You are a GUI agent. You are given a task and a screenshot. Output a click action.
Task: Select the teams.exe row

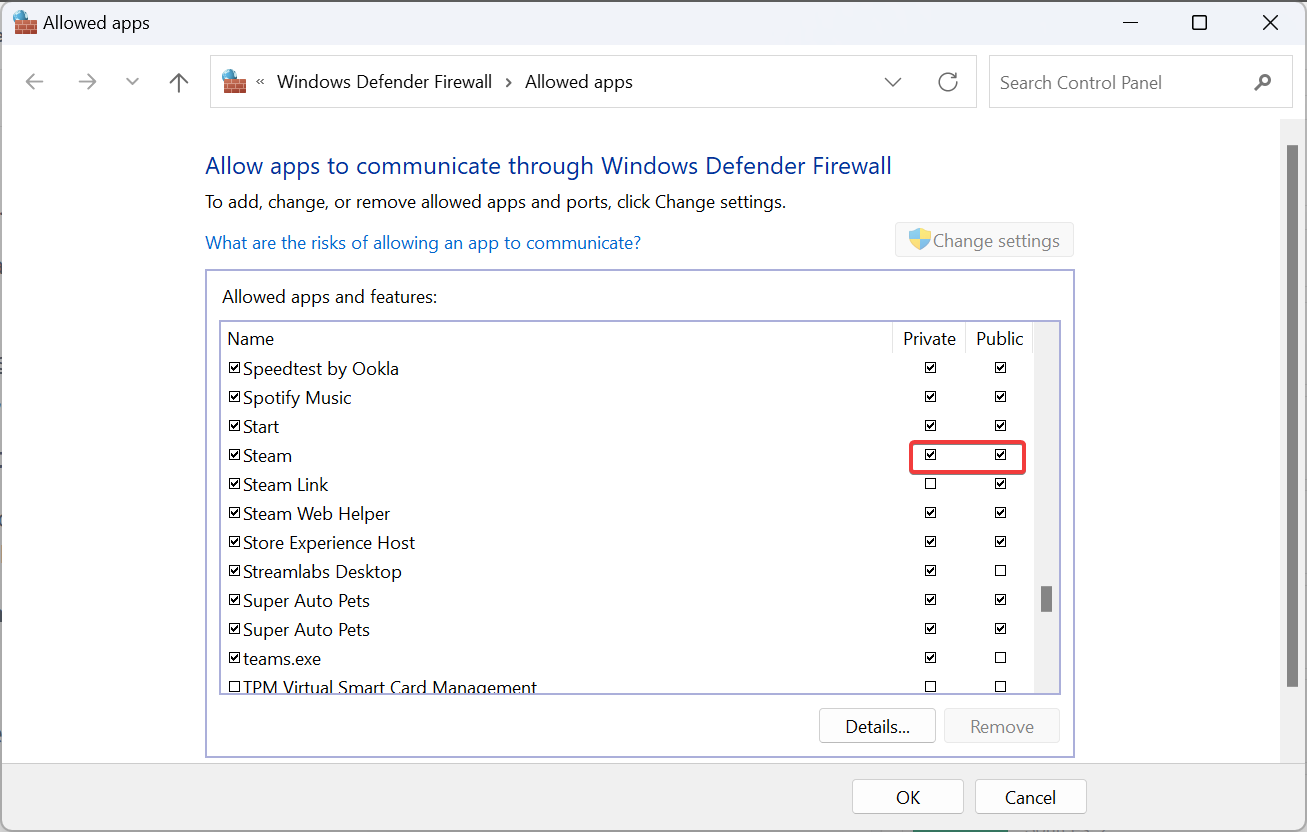pyautogui.click(x=282, y=659)
